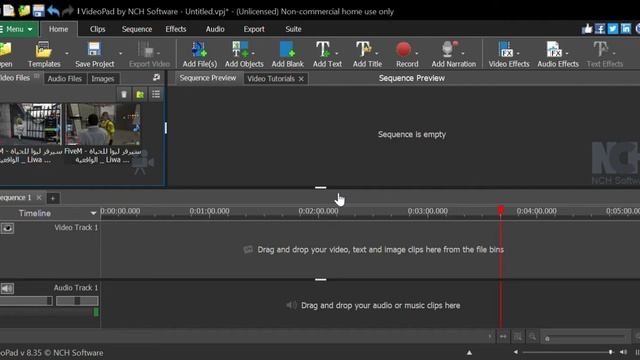Select the Home ribbon tab
This screenshot has height=360, width=640.
(58, 29)
